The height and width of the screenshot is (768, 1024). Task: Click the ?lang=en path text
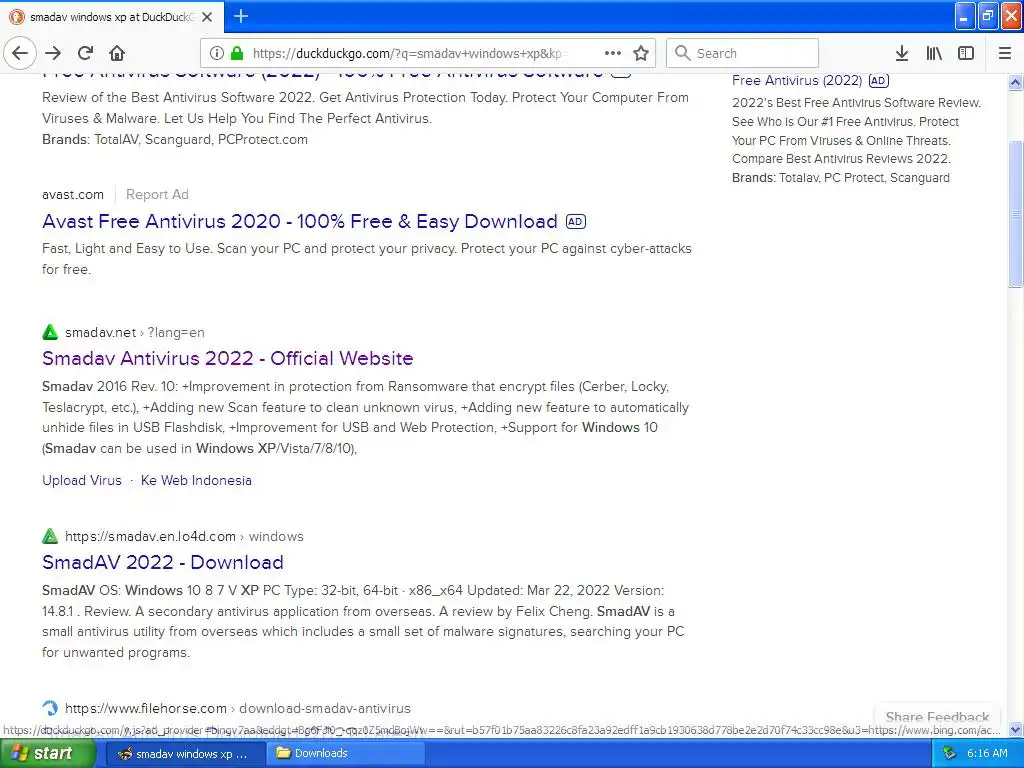click(x=176, y=332)
